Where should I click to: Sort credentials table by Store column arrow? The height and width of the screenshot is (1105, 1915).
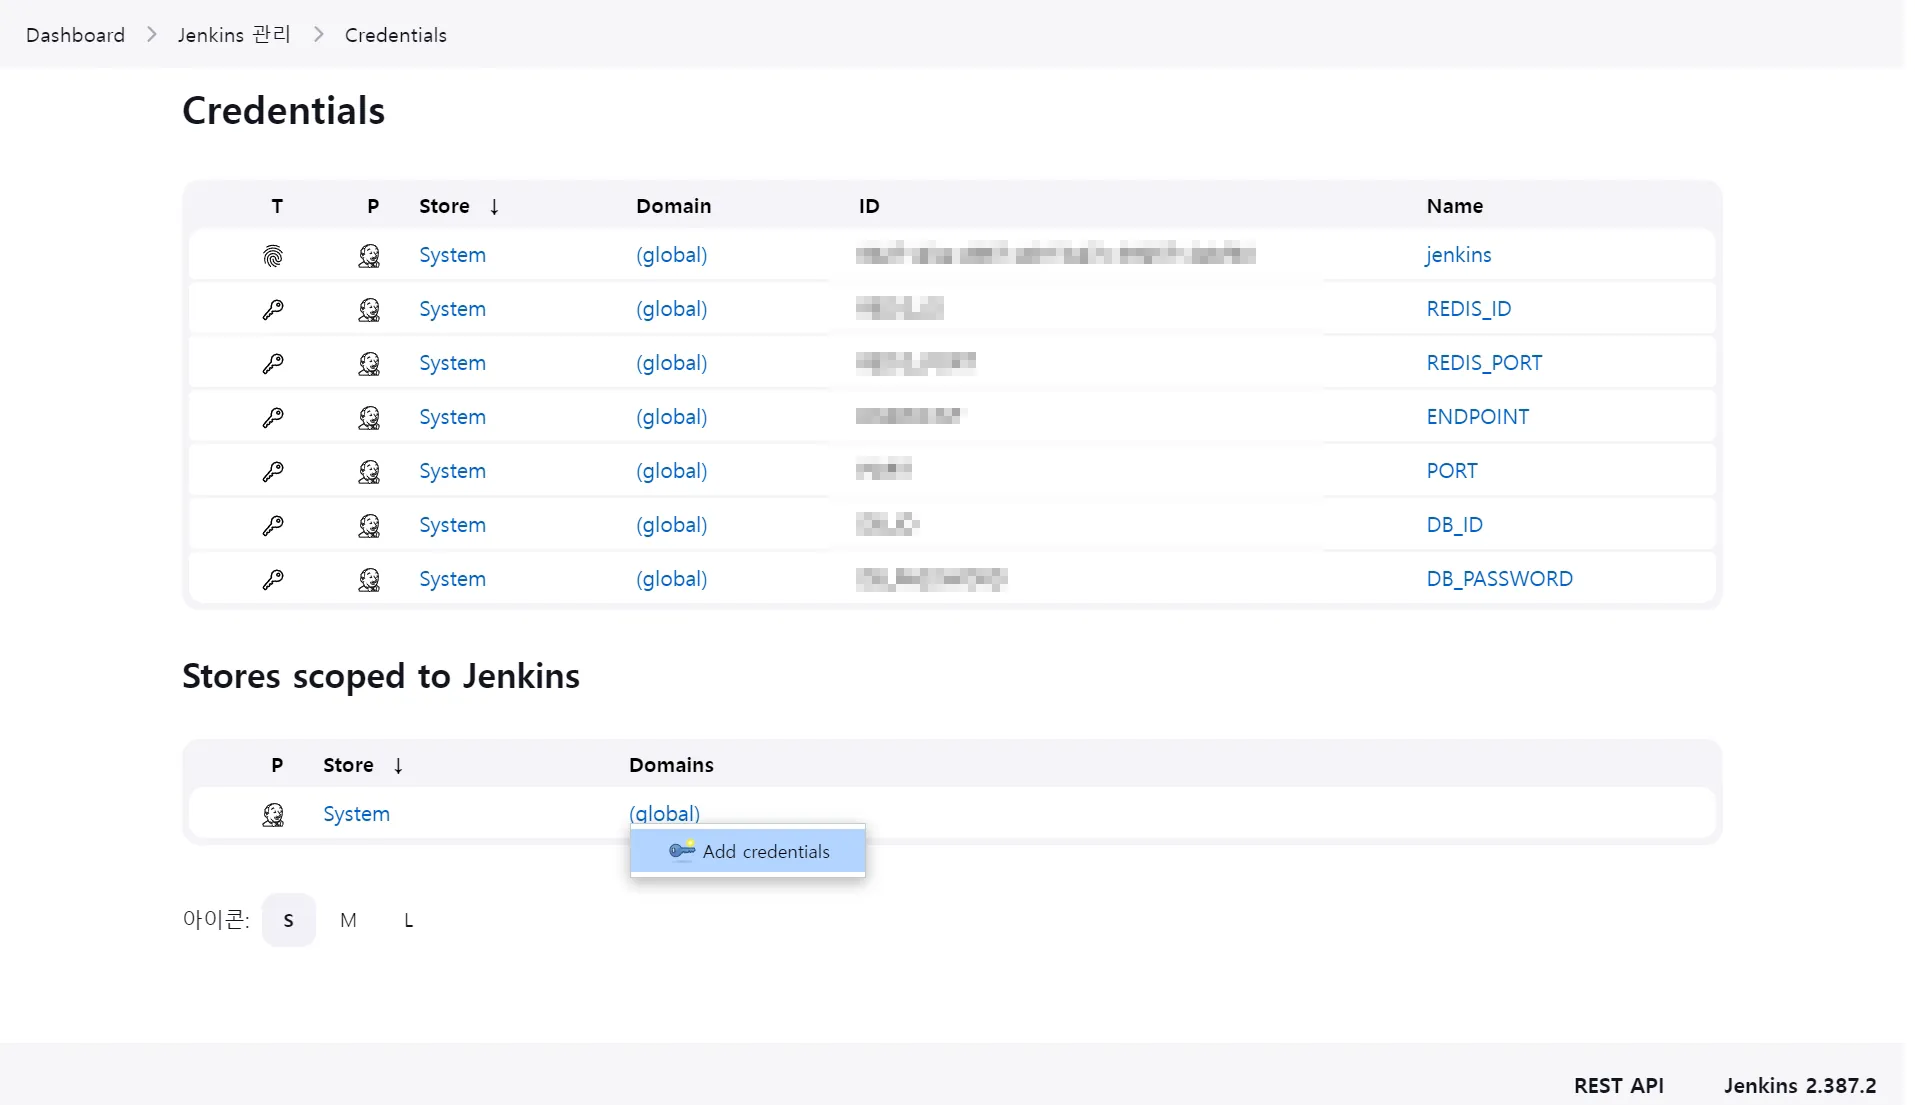tap(494, 207)
